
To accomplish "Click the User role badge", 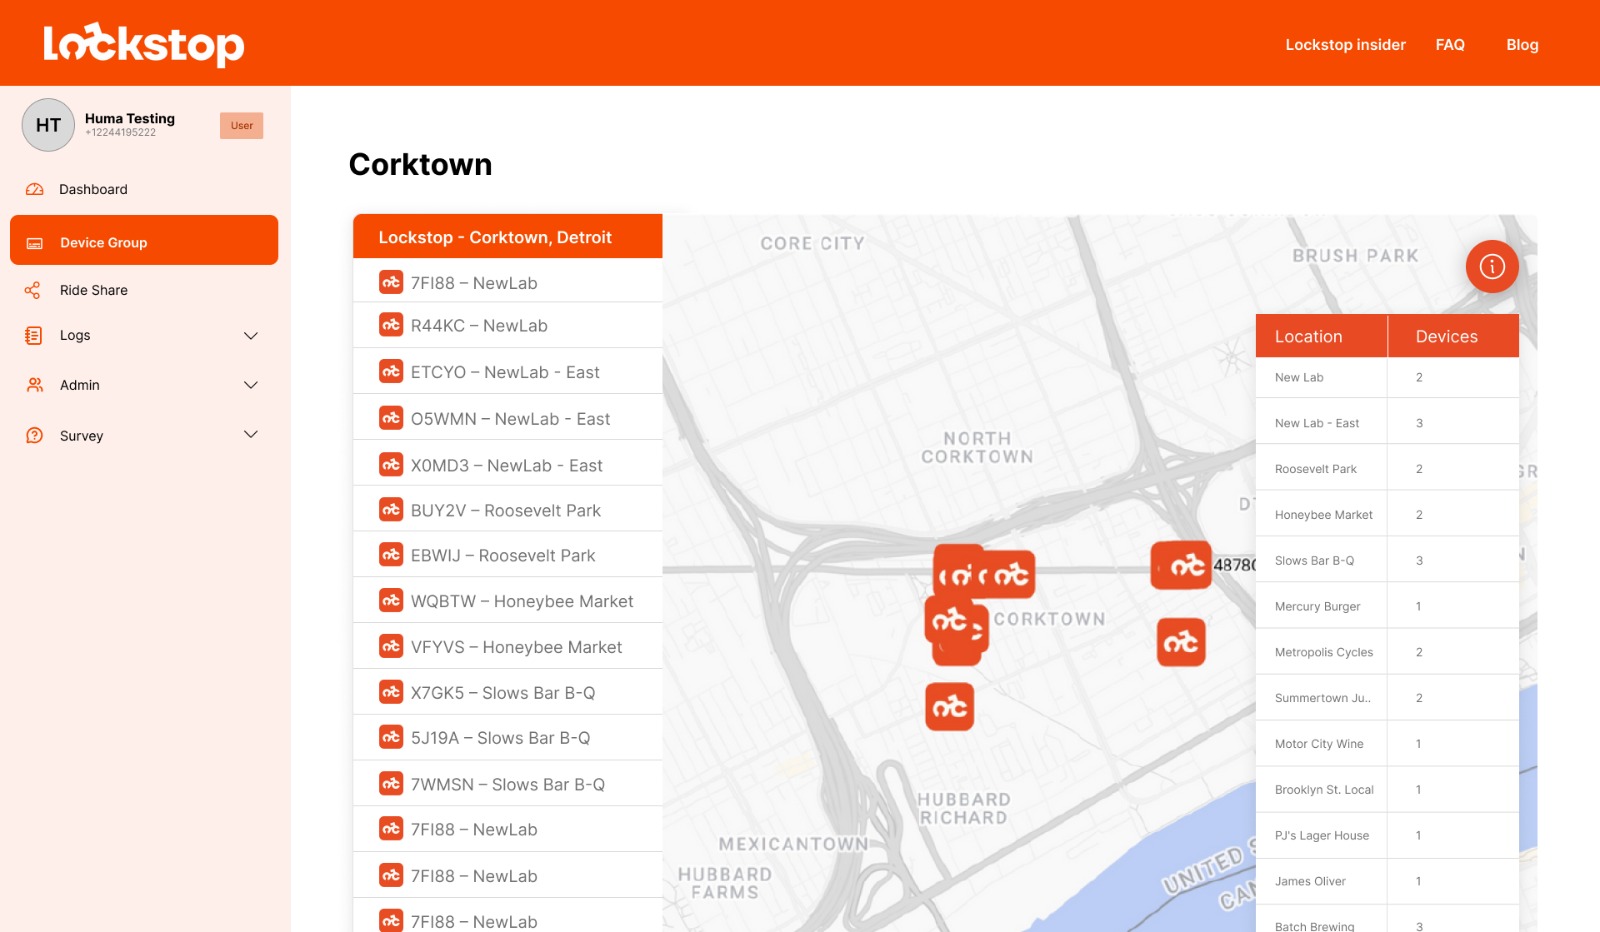I will (242, 126).
